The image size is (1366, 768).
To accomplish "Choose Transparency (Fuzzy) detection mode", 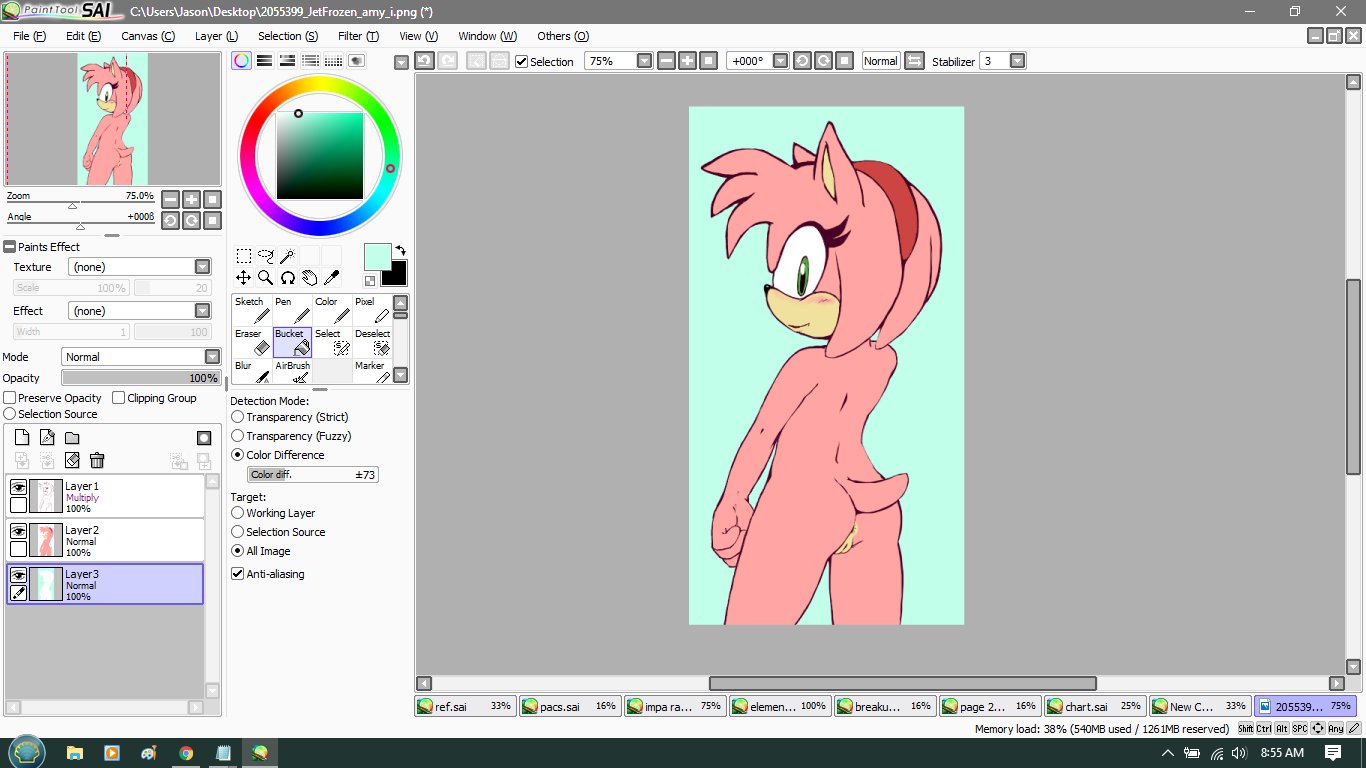I will [238, 436].
